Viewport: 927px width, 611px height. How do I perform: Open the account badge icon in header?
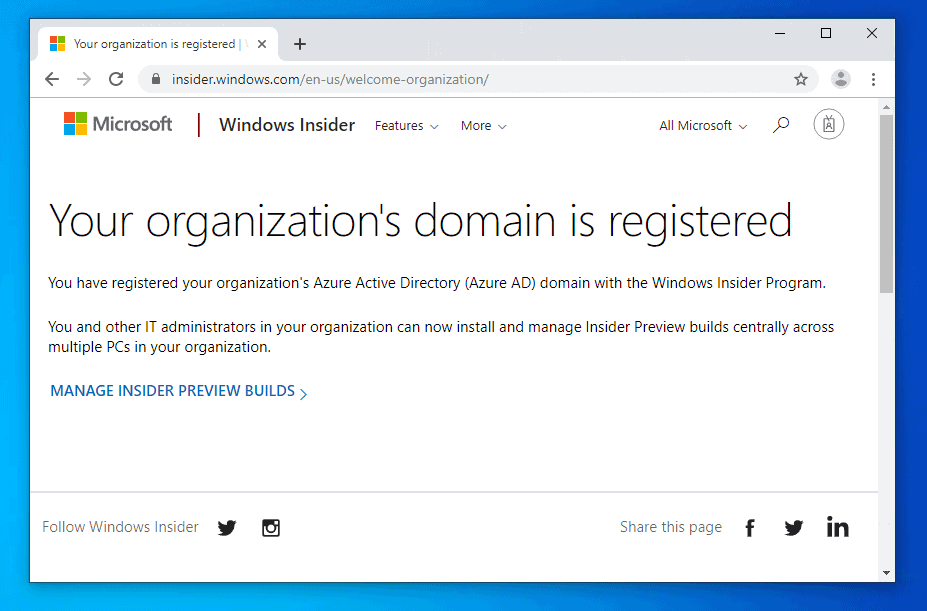(829, 124)
